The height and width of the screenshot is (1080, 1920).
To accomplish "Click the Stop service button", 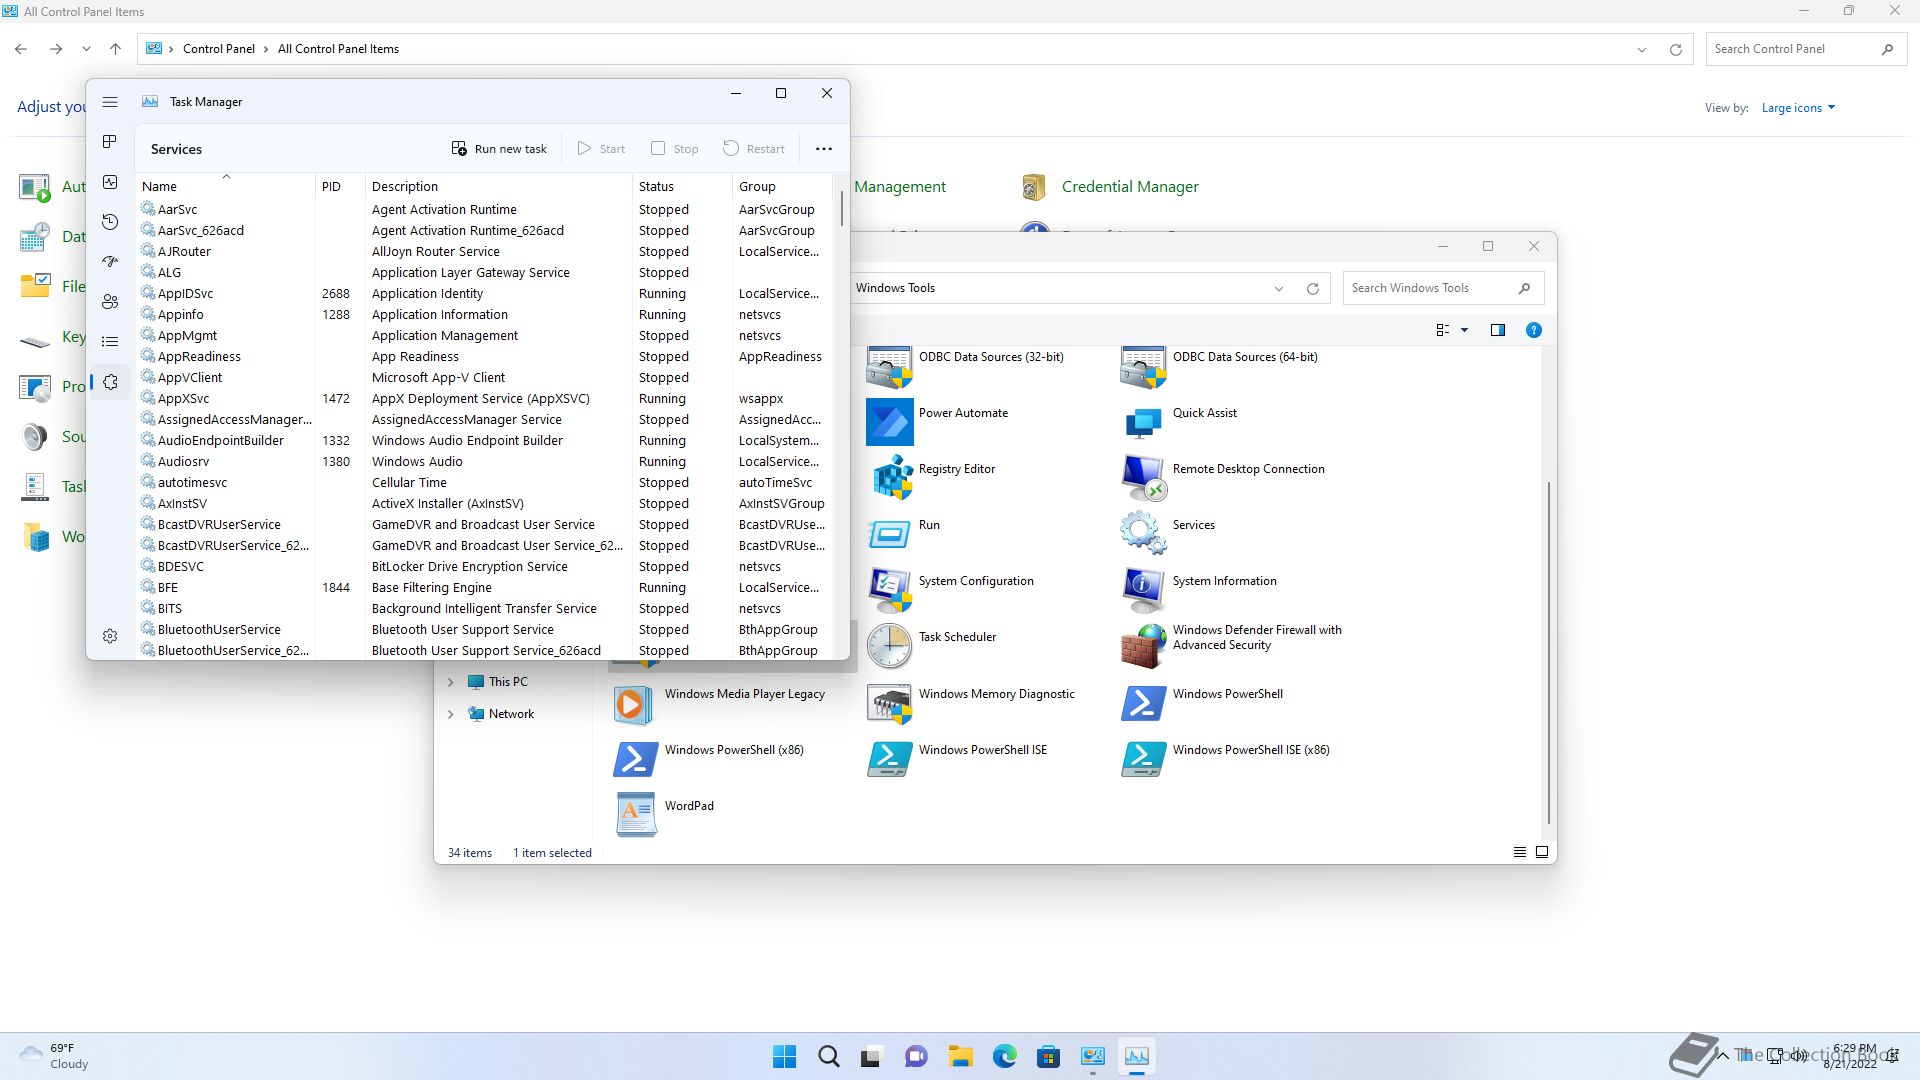I will tap(675, 149).
